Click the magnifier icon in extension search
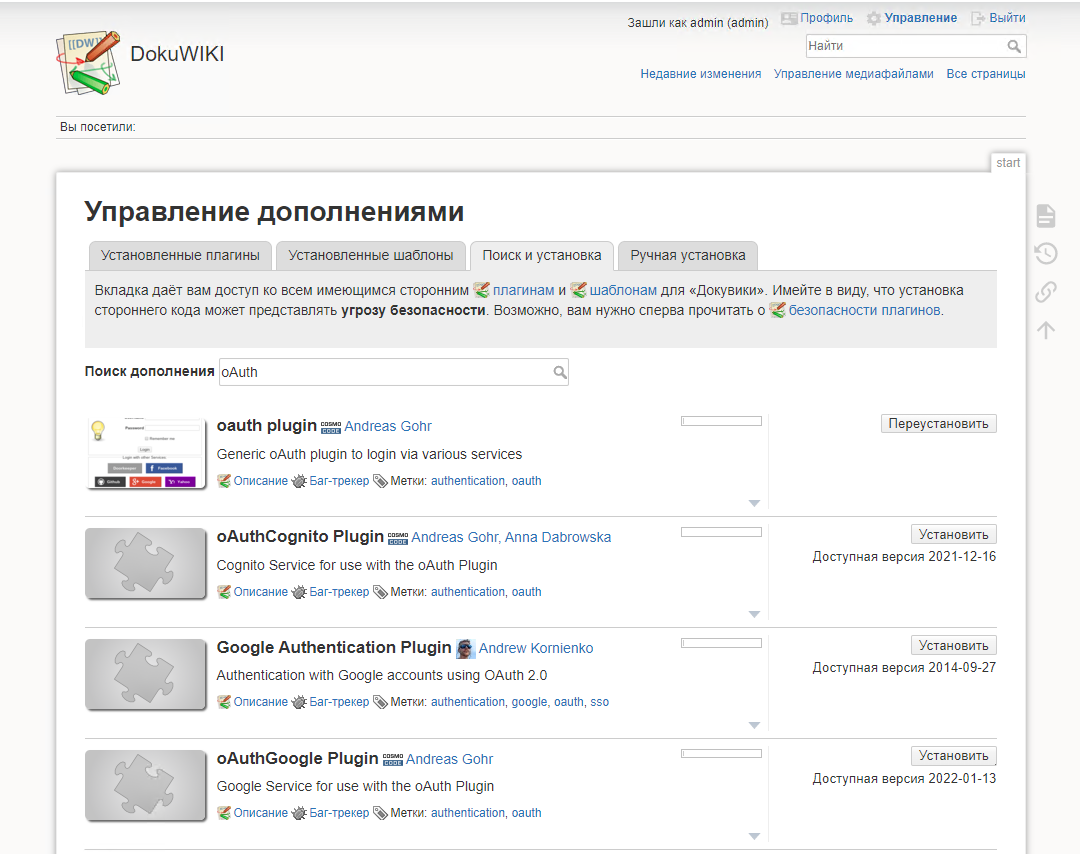The height and width of the screenshot is (854, 1080). click(x=560, y=372)
